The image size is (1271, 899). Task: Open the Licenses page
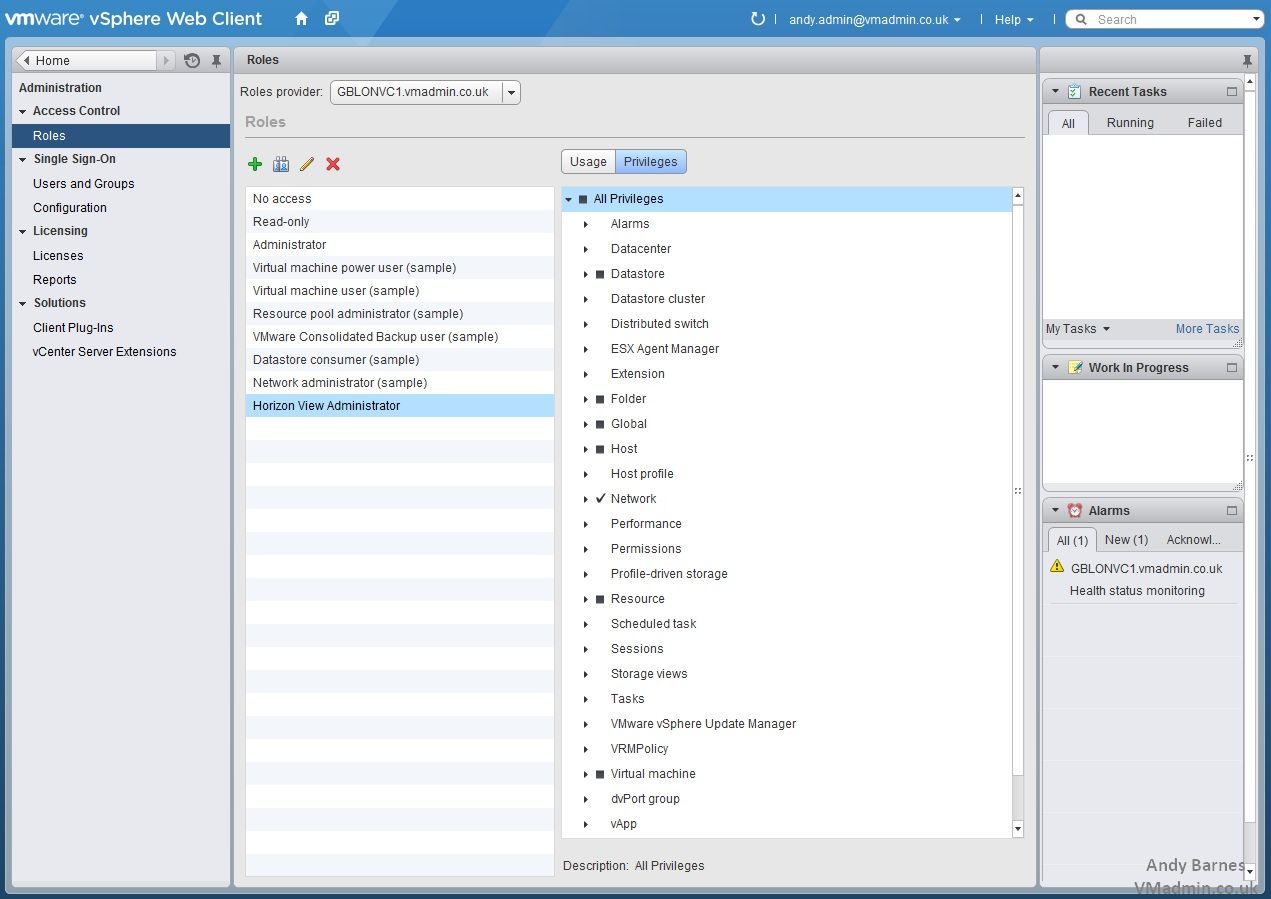[58, 256]
